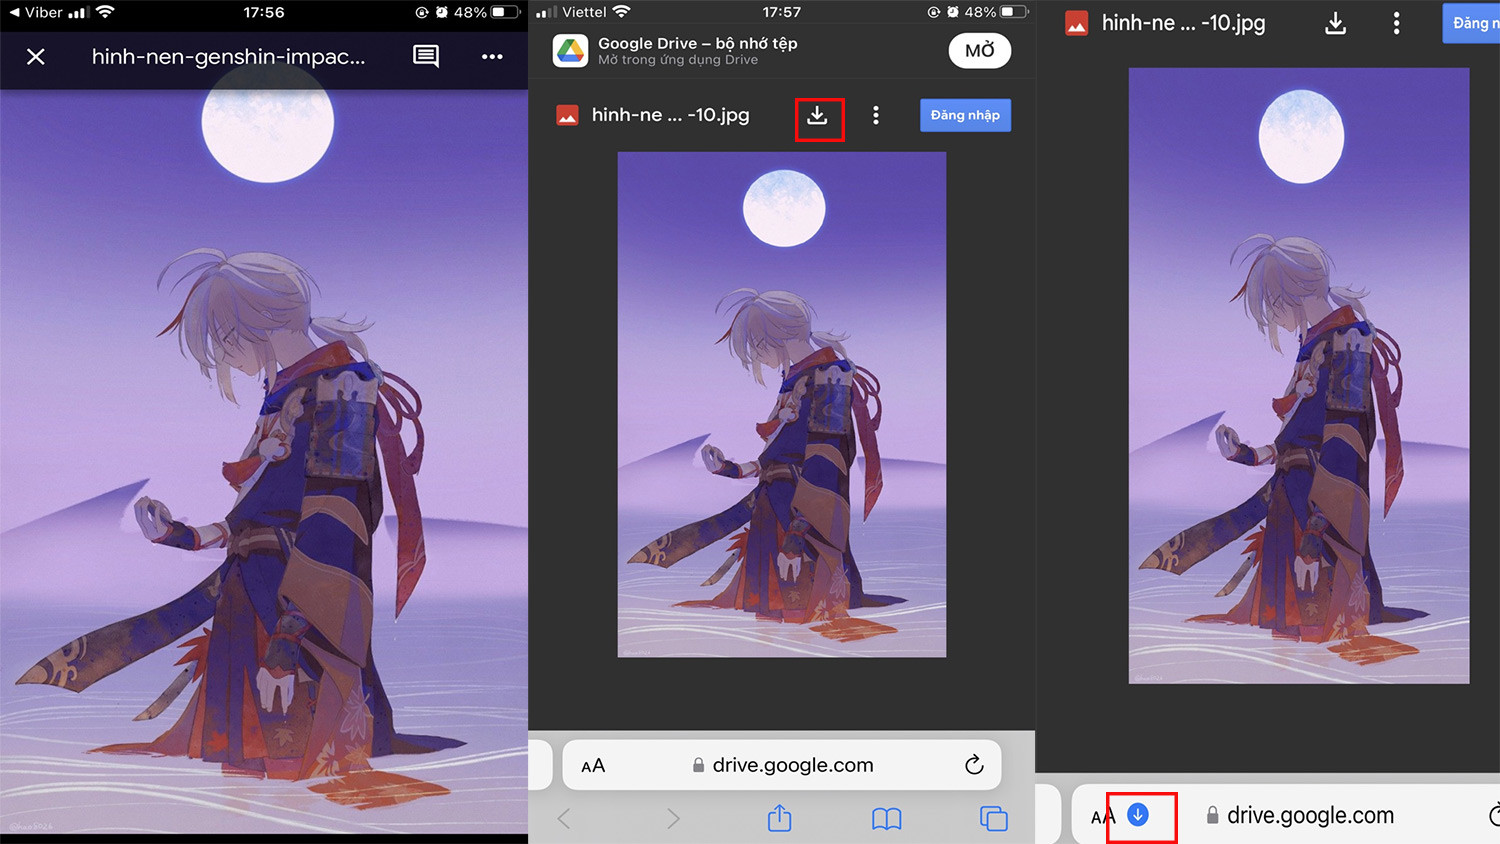The height and width of the screenshot is (844, 1500).
Task: Tap the battery indicator in middle status bar
Action: coord(1014,12)
